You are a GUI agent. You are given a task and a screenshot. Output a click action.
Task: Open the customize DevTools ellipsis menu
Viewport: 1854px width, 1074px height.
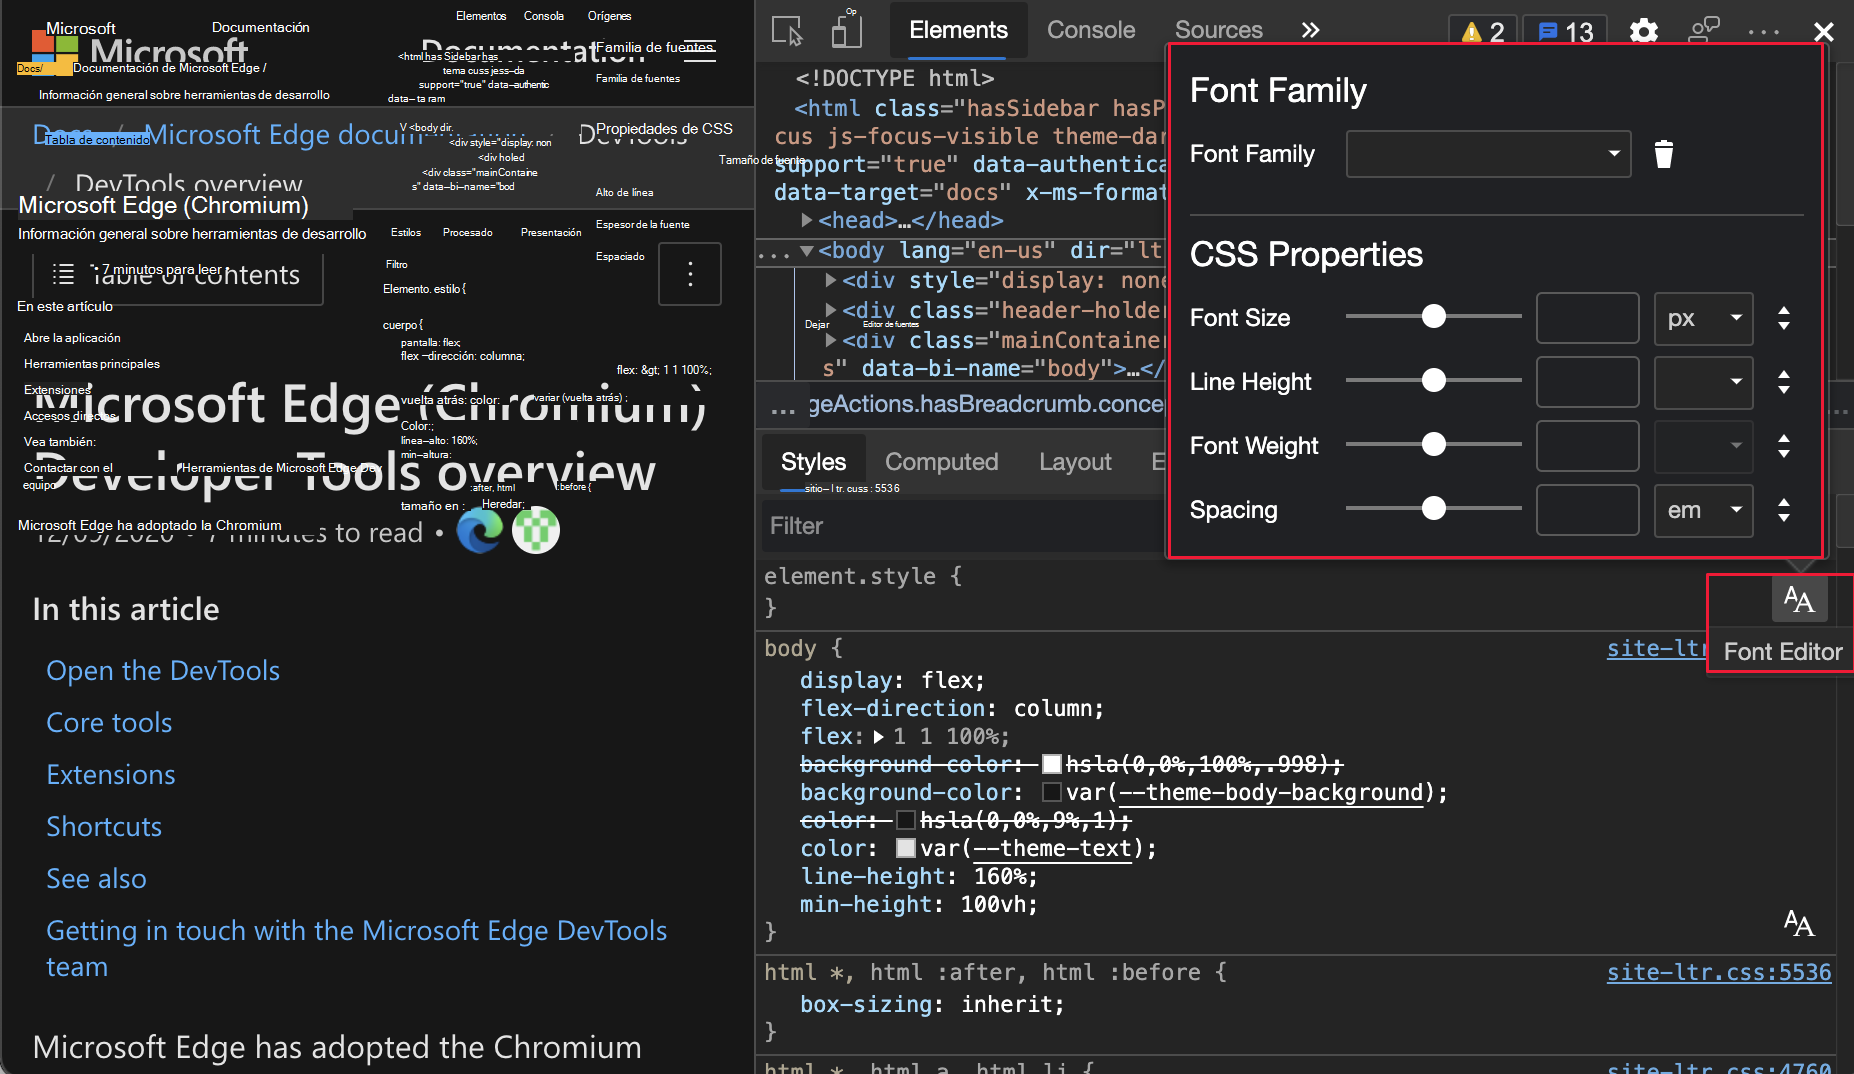[x=1764, y=32]
